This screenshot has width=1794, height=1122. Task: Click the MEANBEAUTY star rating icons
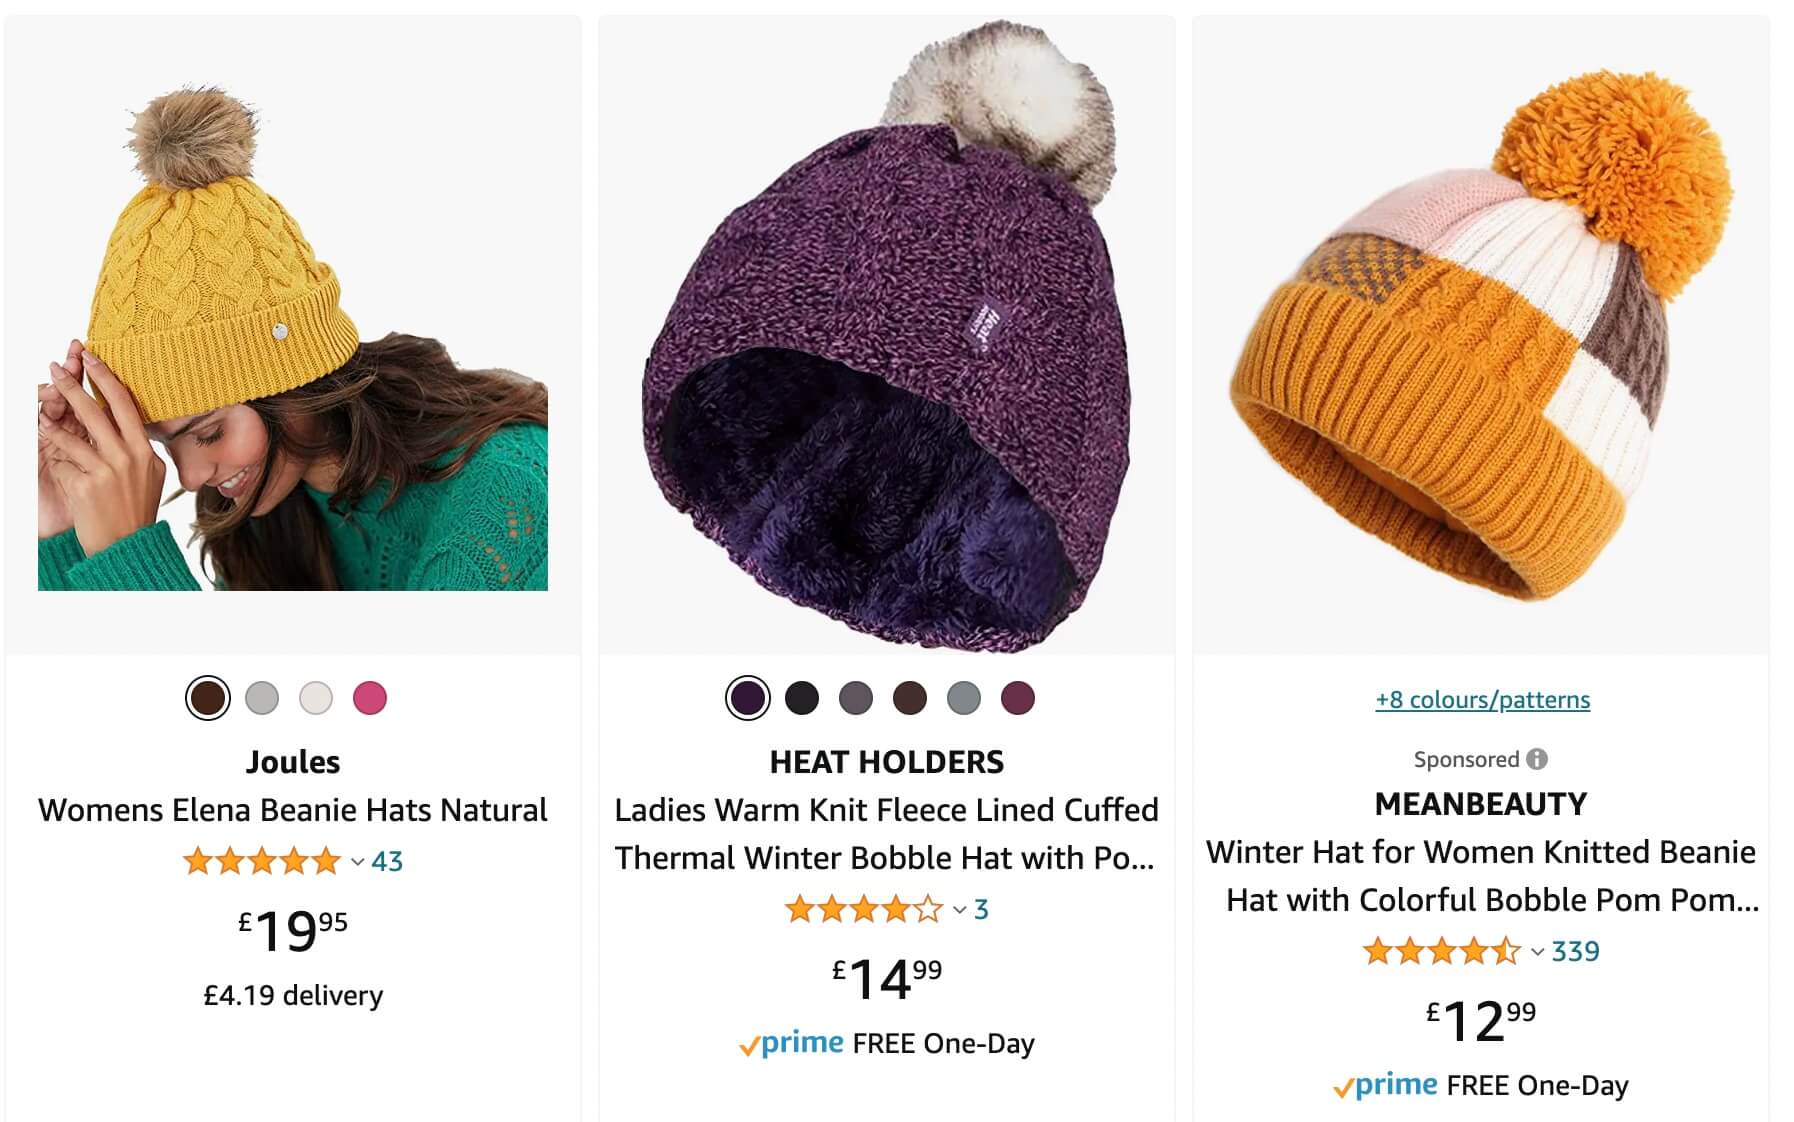click(x=1442, y=951)
